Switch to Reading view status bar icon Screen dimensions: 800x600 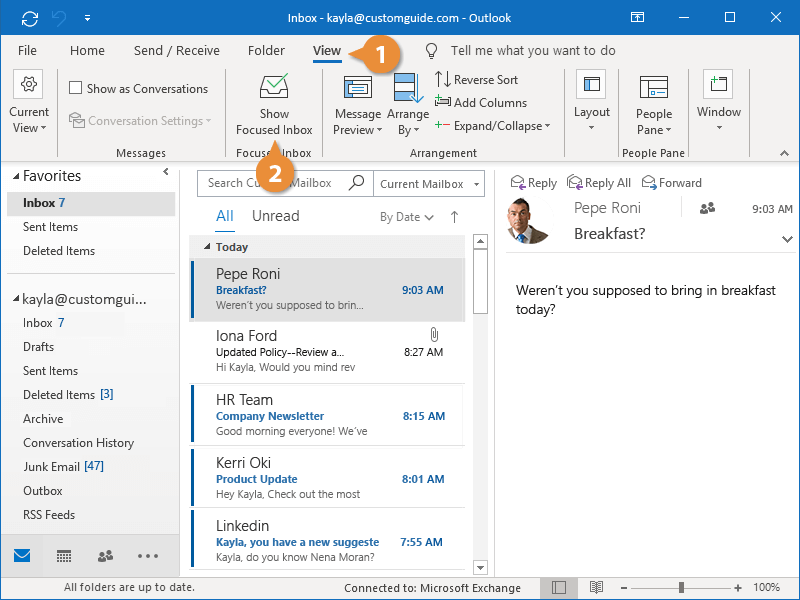[596, 587]
